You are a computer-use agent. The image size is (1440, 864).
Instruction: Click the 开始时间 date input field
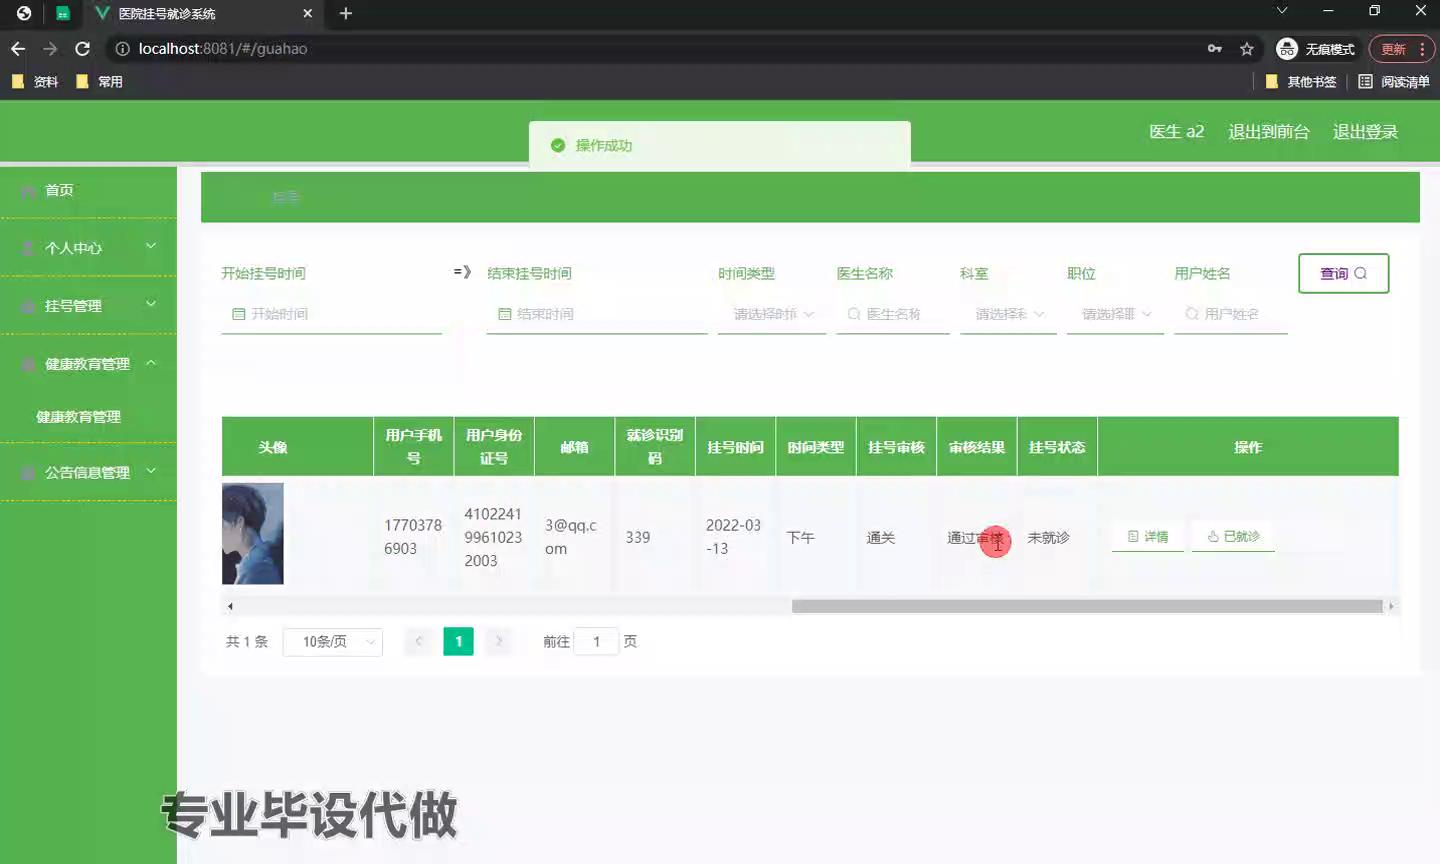click(x=331, y=314)
